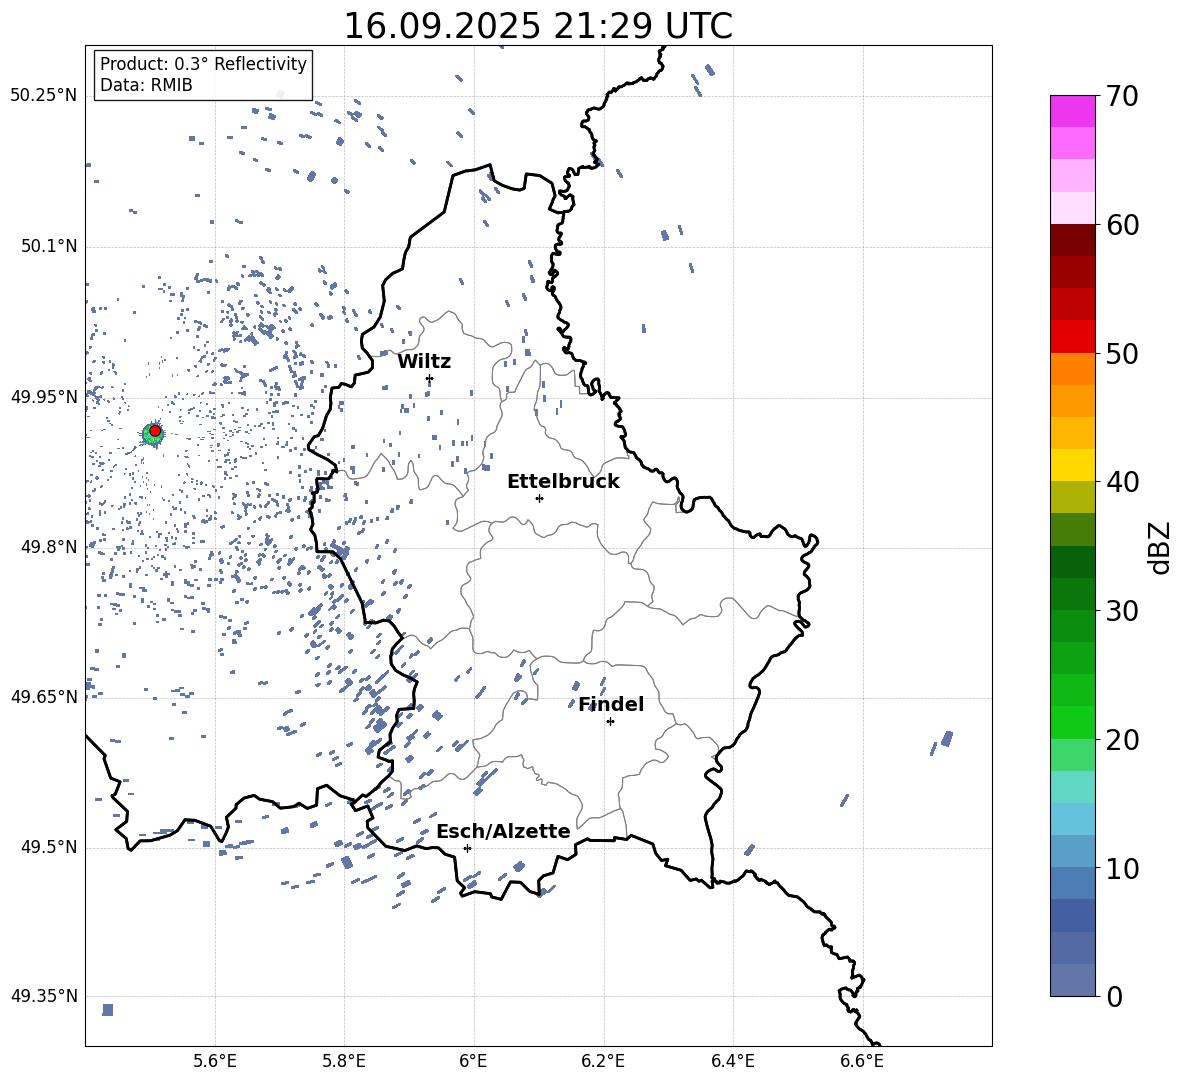Viewport: 1184px width, 1081px height.
Task: Click the colorbar tick label '50'
Action: point(1122,353)
